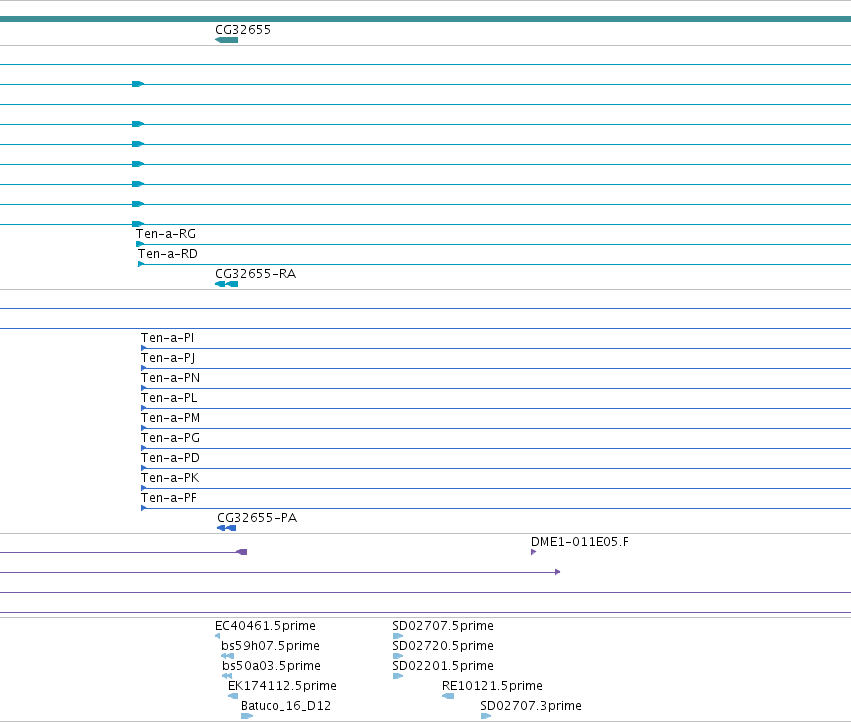This screenshot has width=851, height=722.
Task: Select the Ten-a-PI protein label
Action: pos(167,338)
